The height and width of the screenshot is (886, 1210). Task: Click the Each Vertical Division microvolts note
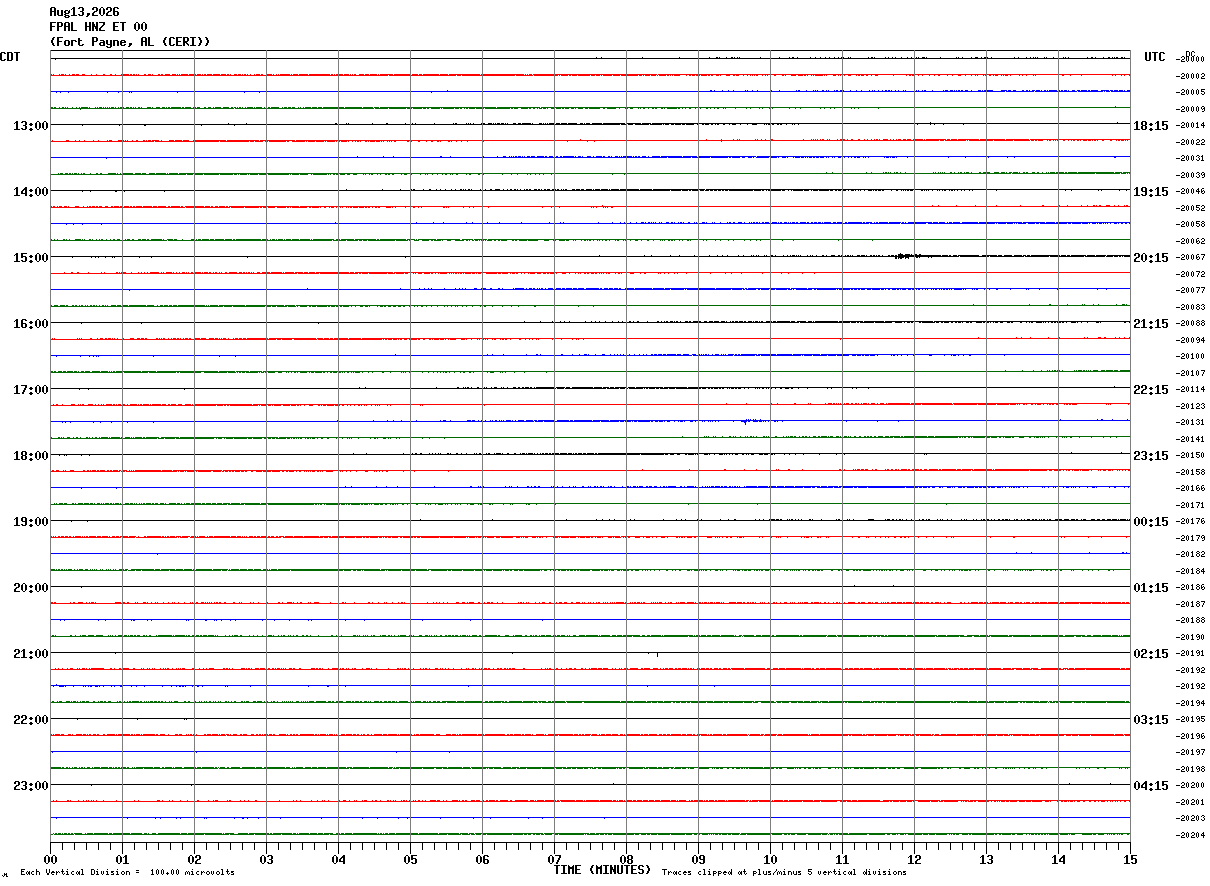127,873
